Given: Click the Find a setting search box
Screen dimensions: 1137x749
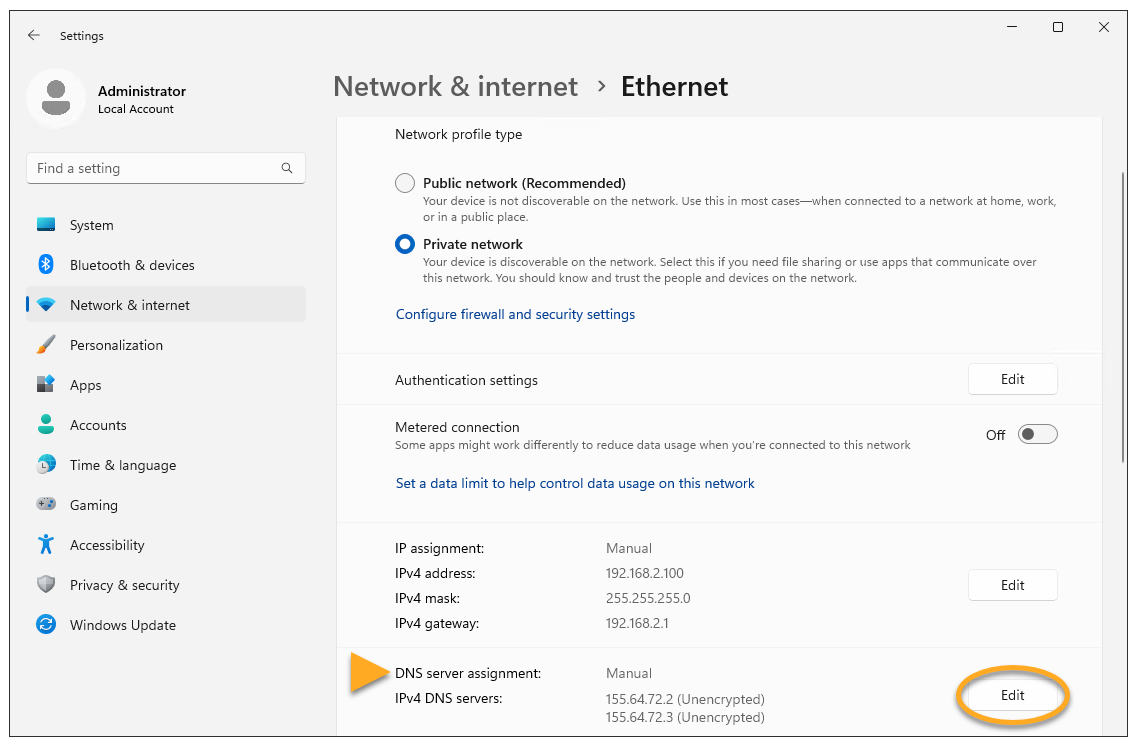Looking at the screenshot, I should [x=155, y=168].
